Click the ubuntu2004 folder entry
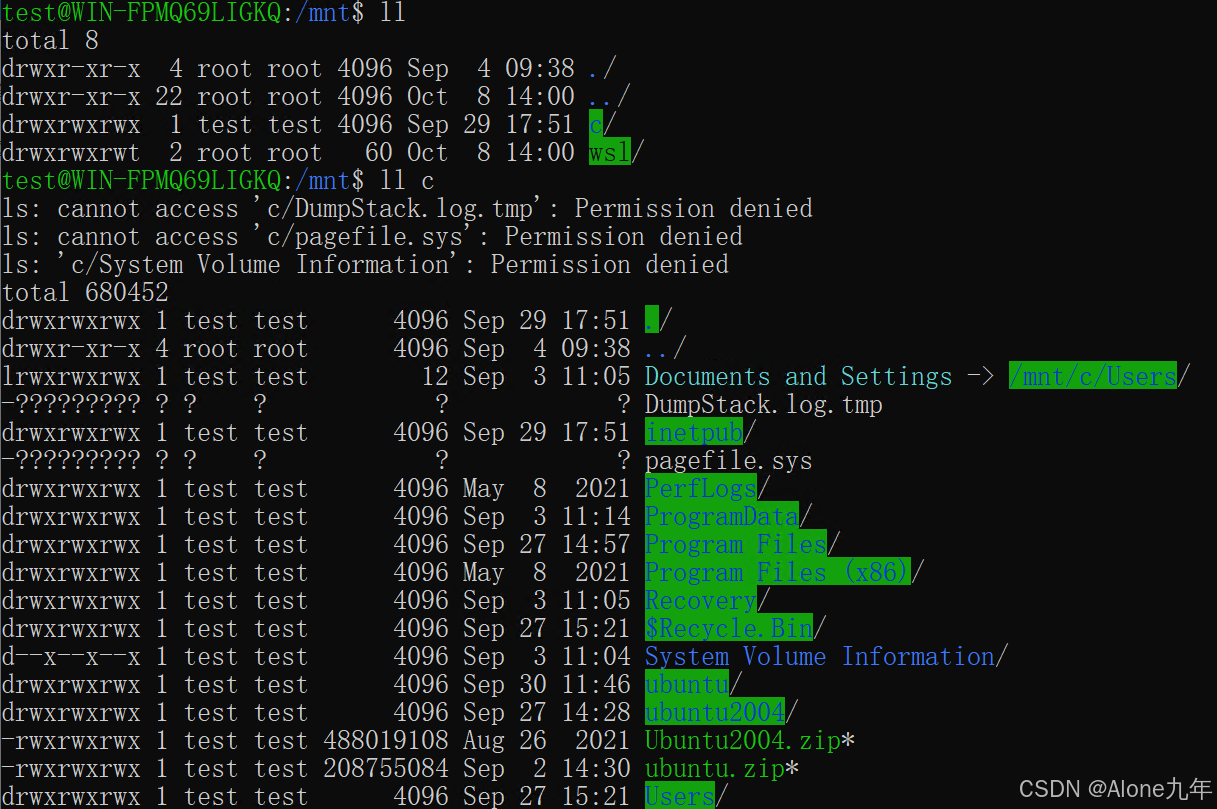This screenshot has height=809, width=1217. (x=714, y=712)
